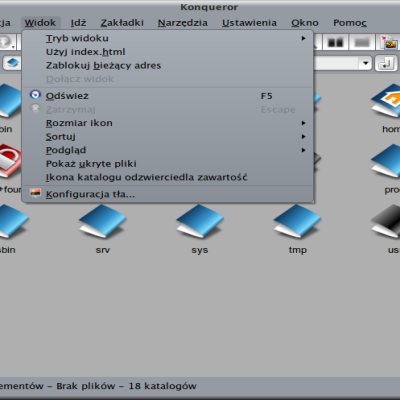Open Konfiguracja tła background settings
This screenshot has width=400, height=400.
[168, 194]
